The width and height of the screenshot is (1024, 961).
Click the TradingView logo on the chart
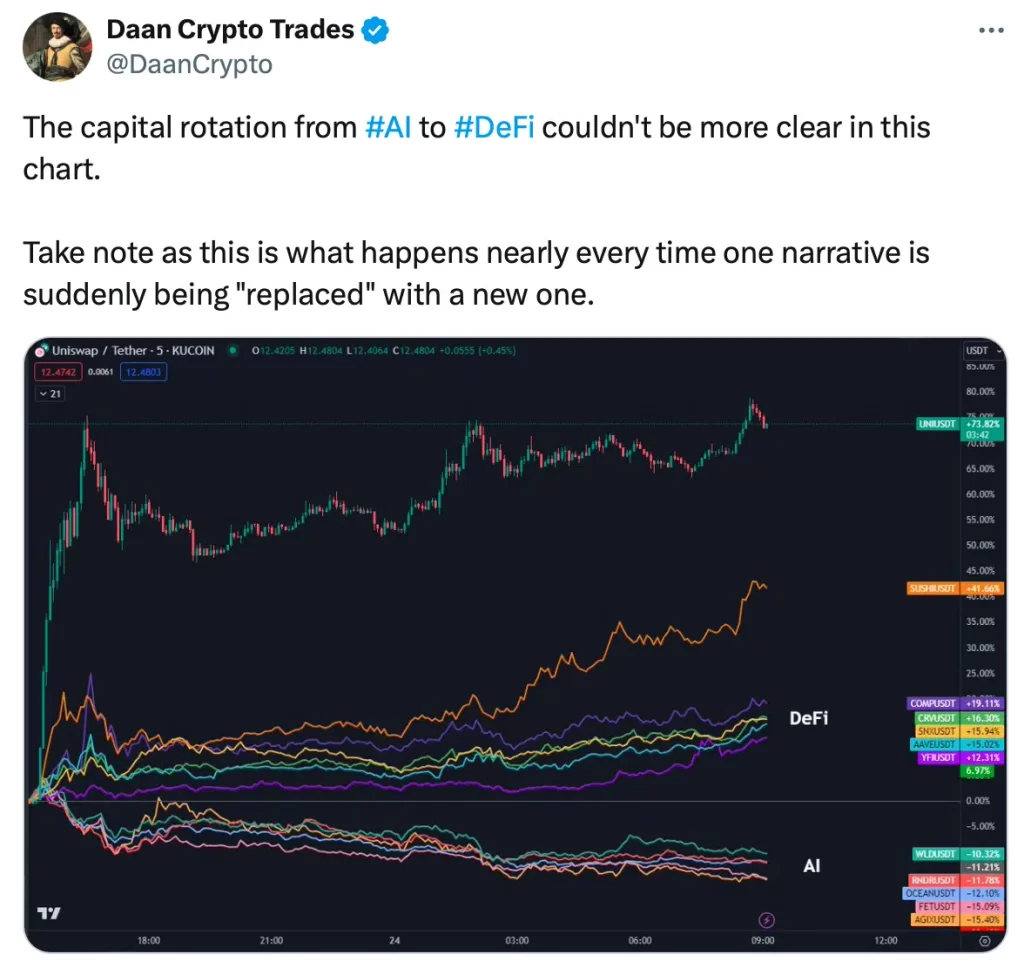click(47, 913)
